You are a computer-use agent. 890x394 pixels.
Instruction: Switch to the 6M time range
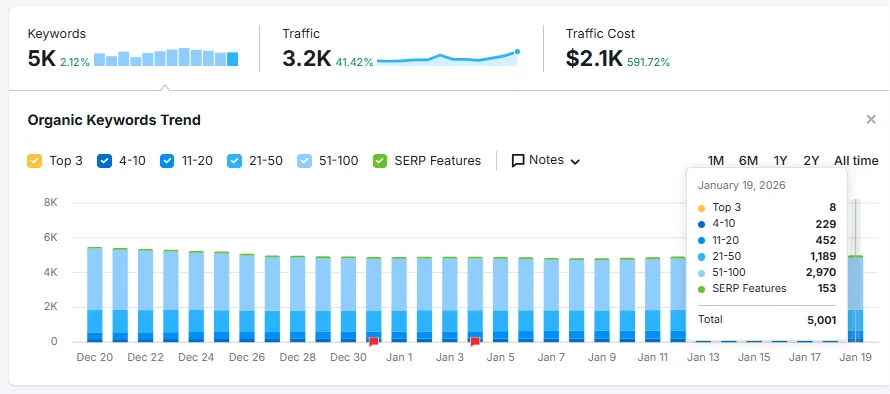click(748, 161)
